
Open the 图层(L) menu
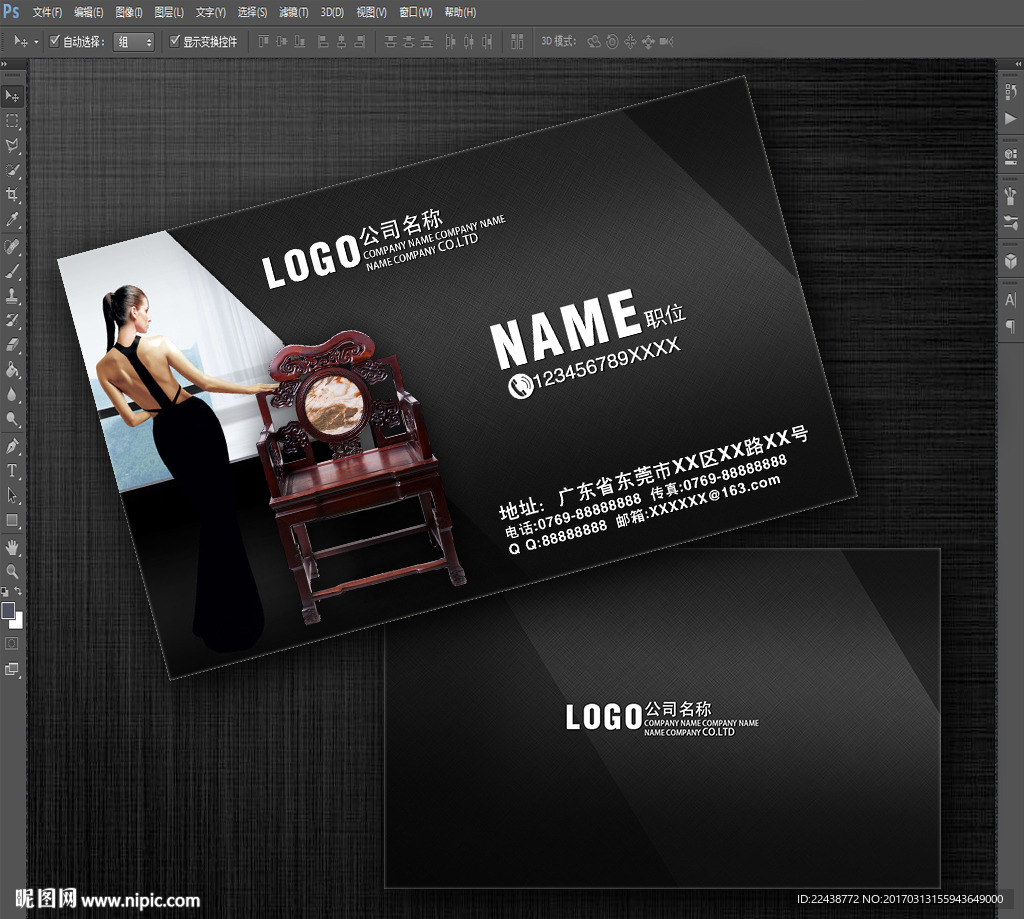pos(169,12)
